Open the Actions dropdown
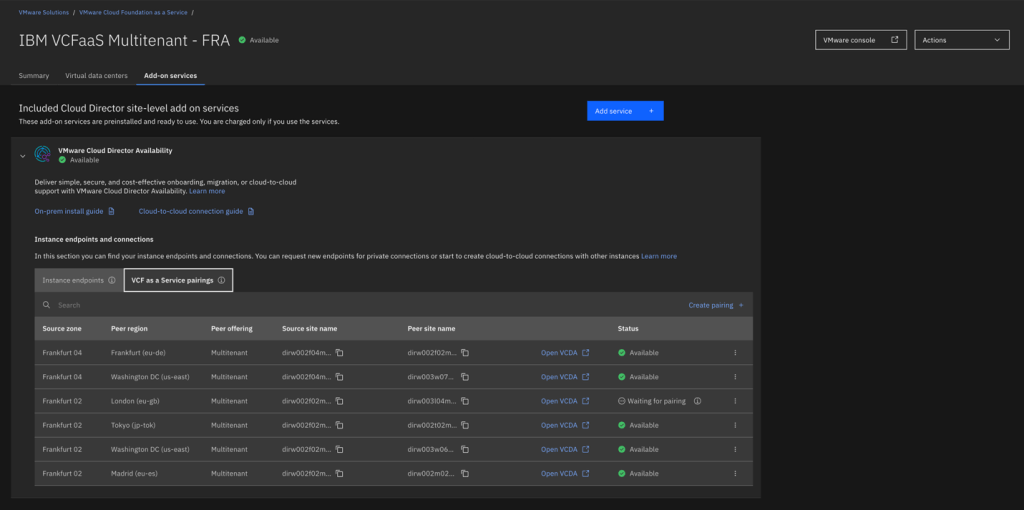The height and width of the screenshot is (510, 1024). click(x=961, y=40)
